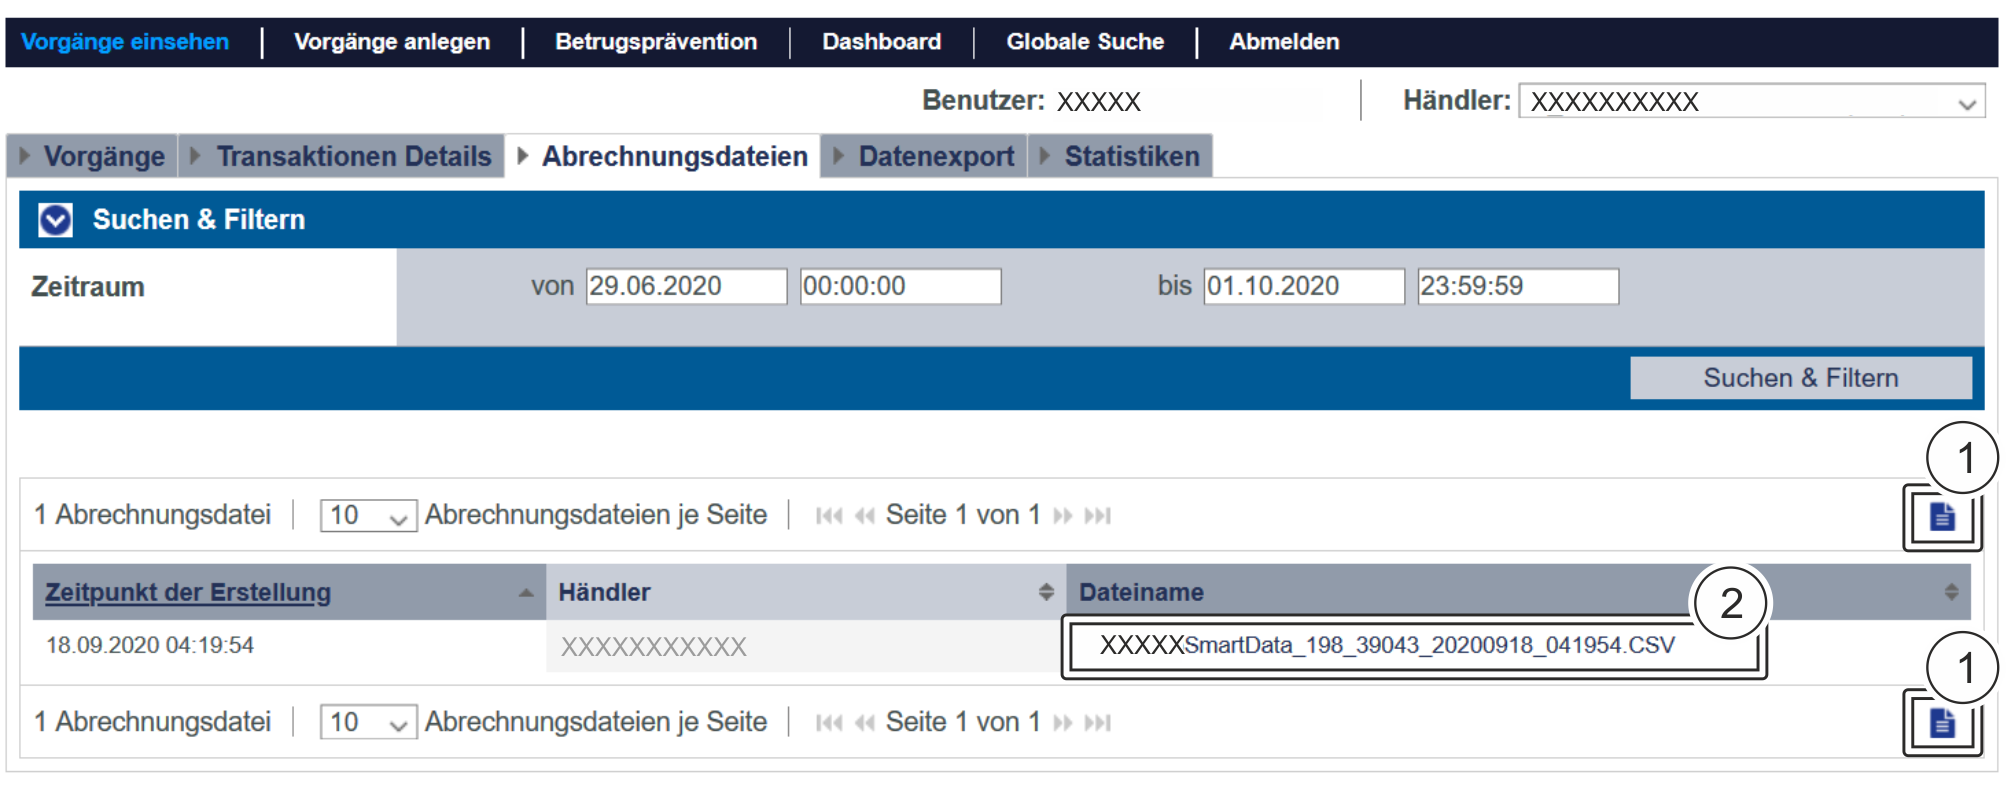Sort by Händler column arrows
This screenshot has width=2006, height=786.
click(1046, 592)
